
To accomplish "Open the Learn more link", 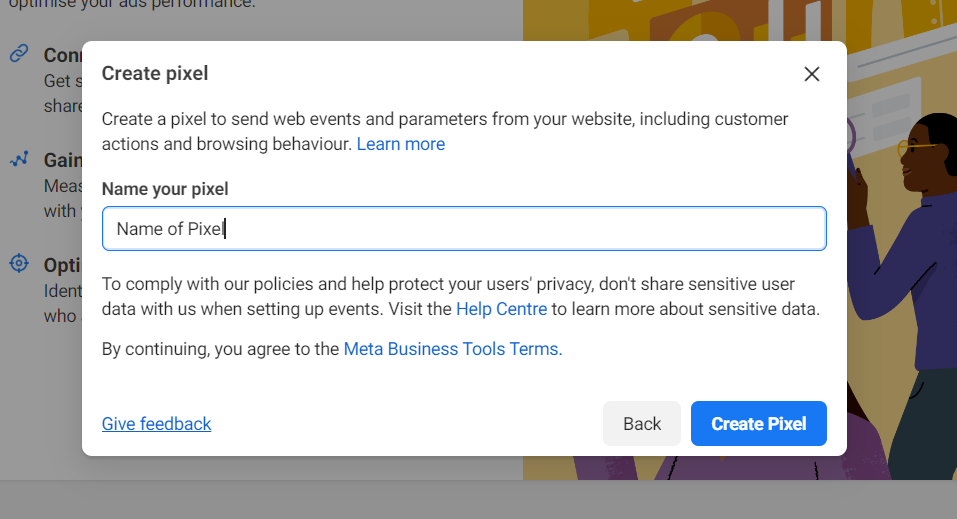I will click(401, 144).
